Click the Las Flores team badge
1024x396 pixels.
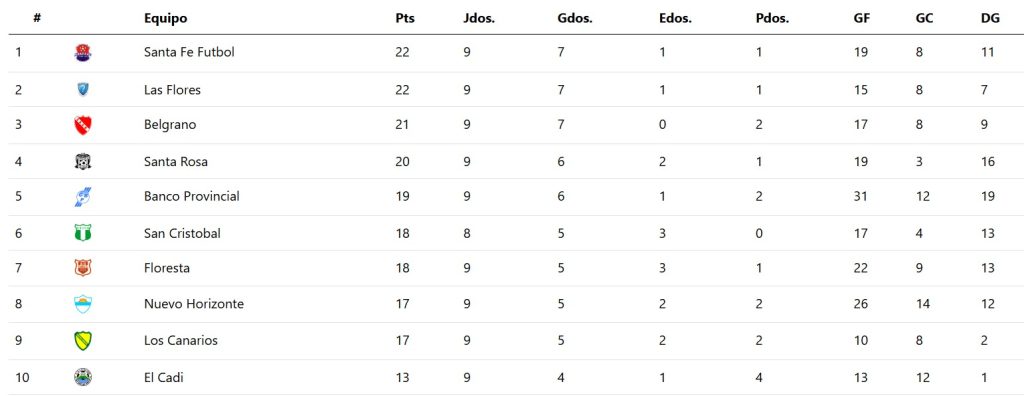coord(83,90)
